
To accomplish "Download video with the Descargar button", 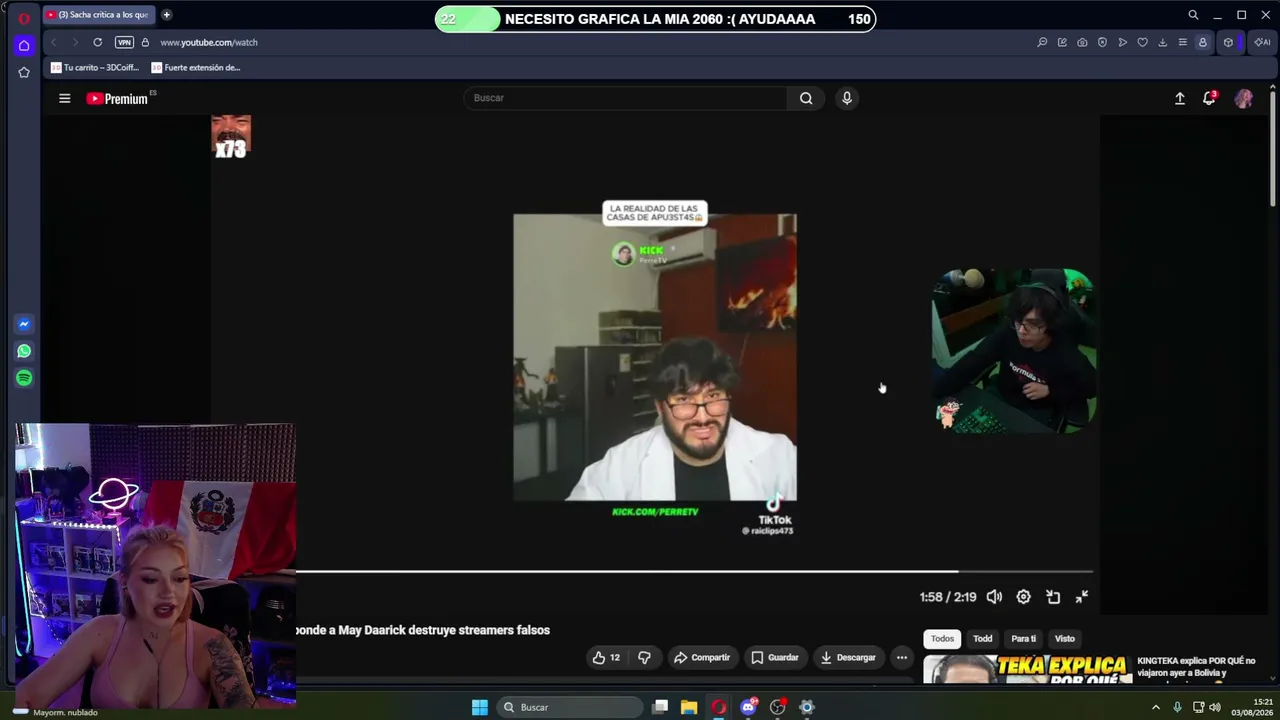I will pos(848,657).
